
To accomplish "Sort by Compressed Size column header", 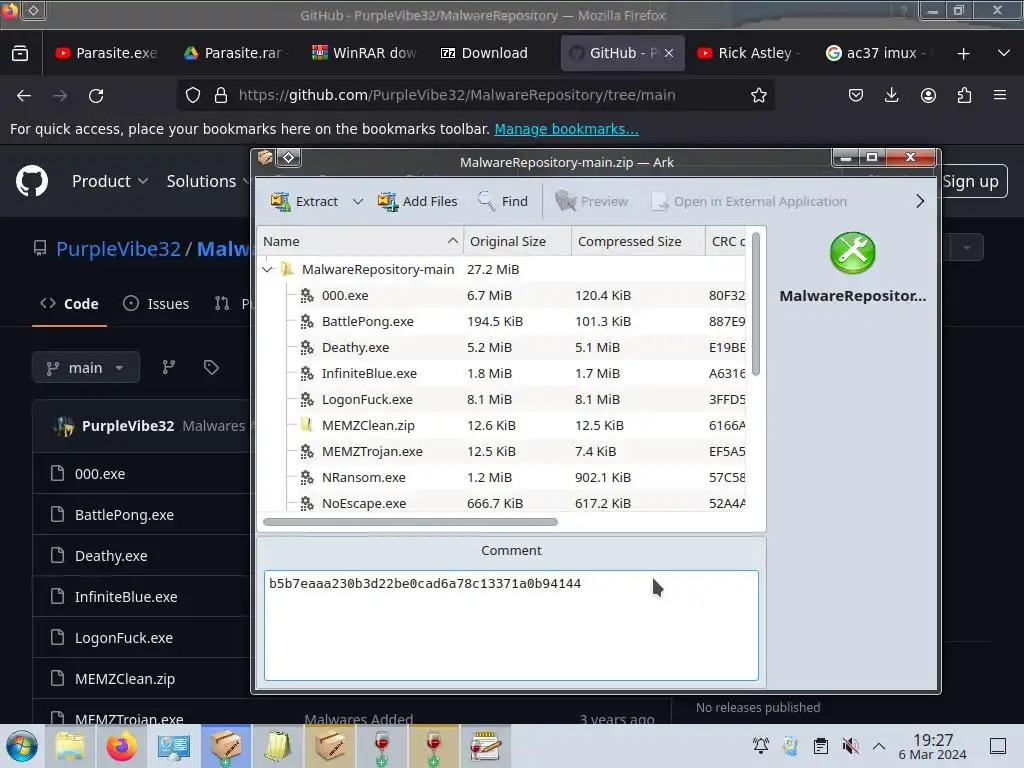I will coord(638,241).
